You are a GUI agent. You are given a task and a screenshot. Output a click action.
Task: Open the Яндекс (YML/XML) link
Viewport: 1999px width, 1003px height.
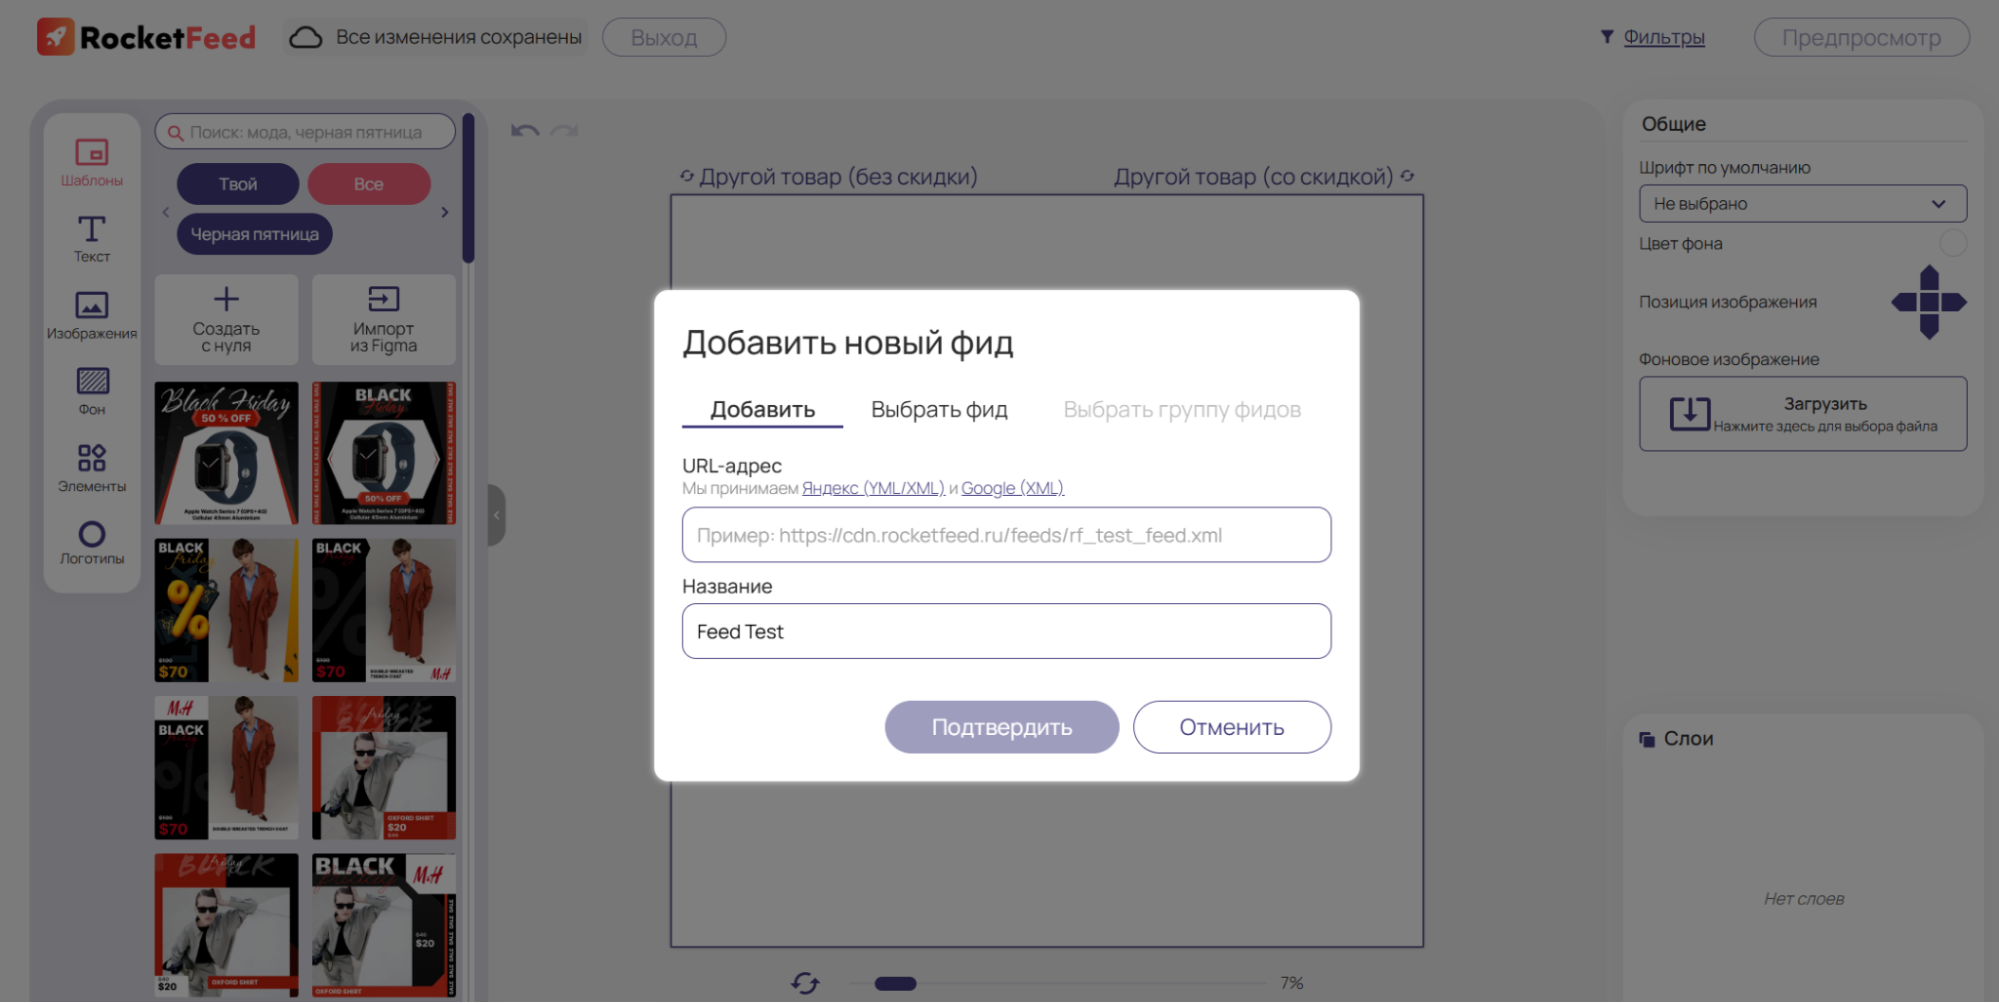873,488
